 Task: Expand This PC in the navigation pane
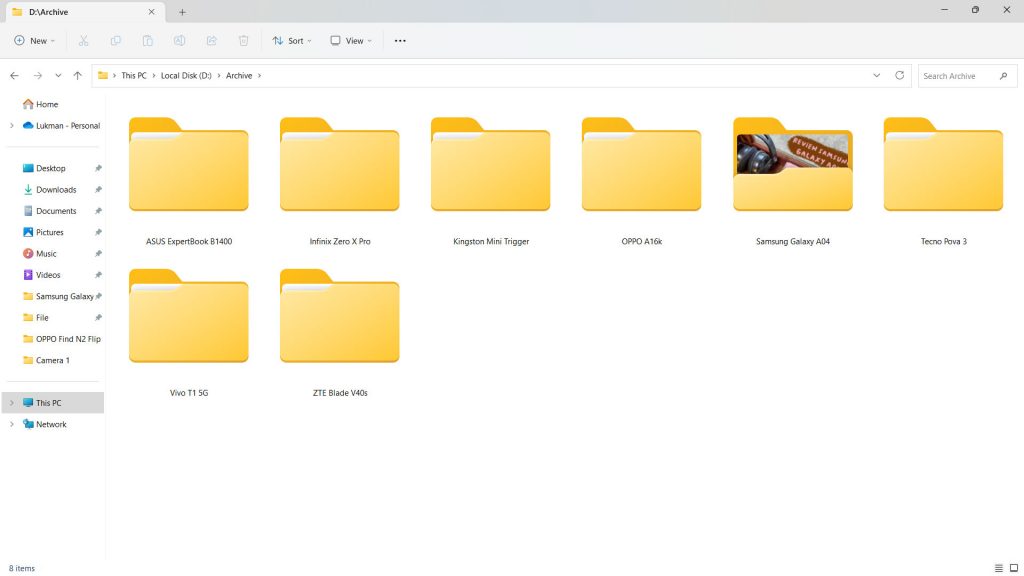tap(12, 402)
